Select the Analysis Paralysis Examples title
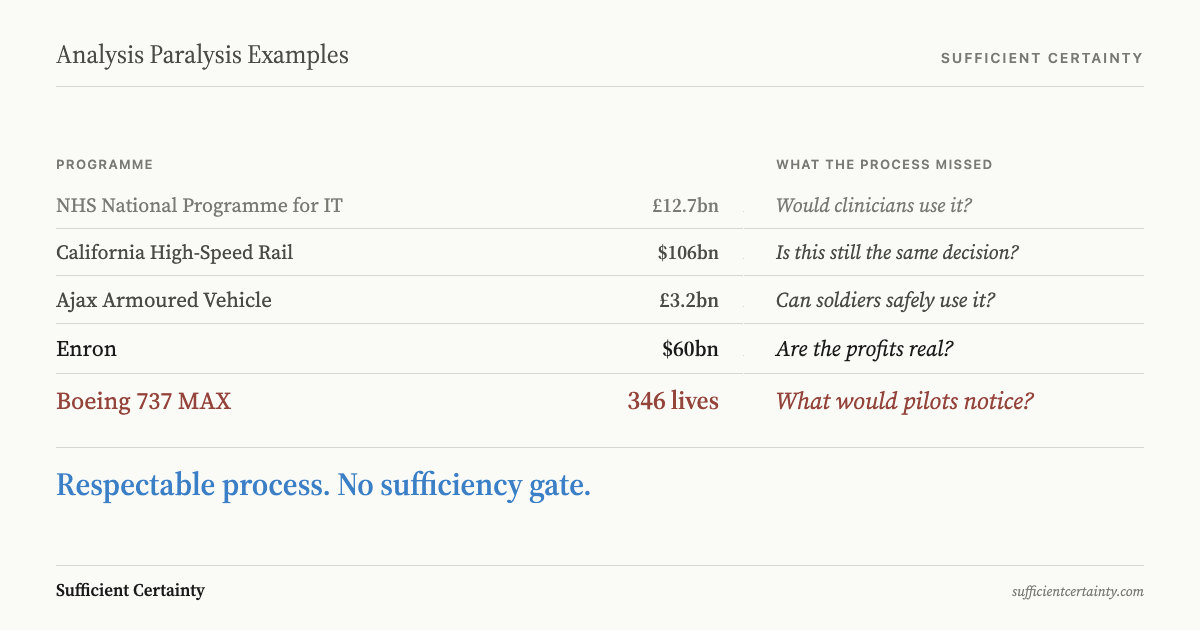The width and height of the screenshot is (1200, 630). click(x=202, y=55)
